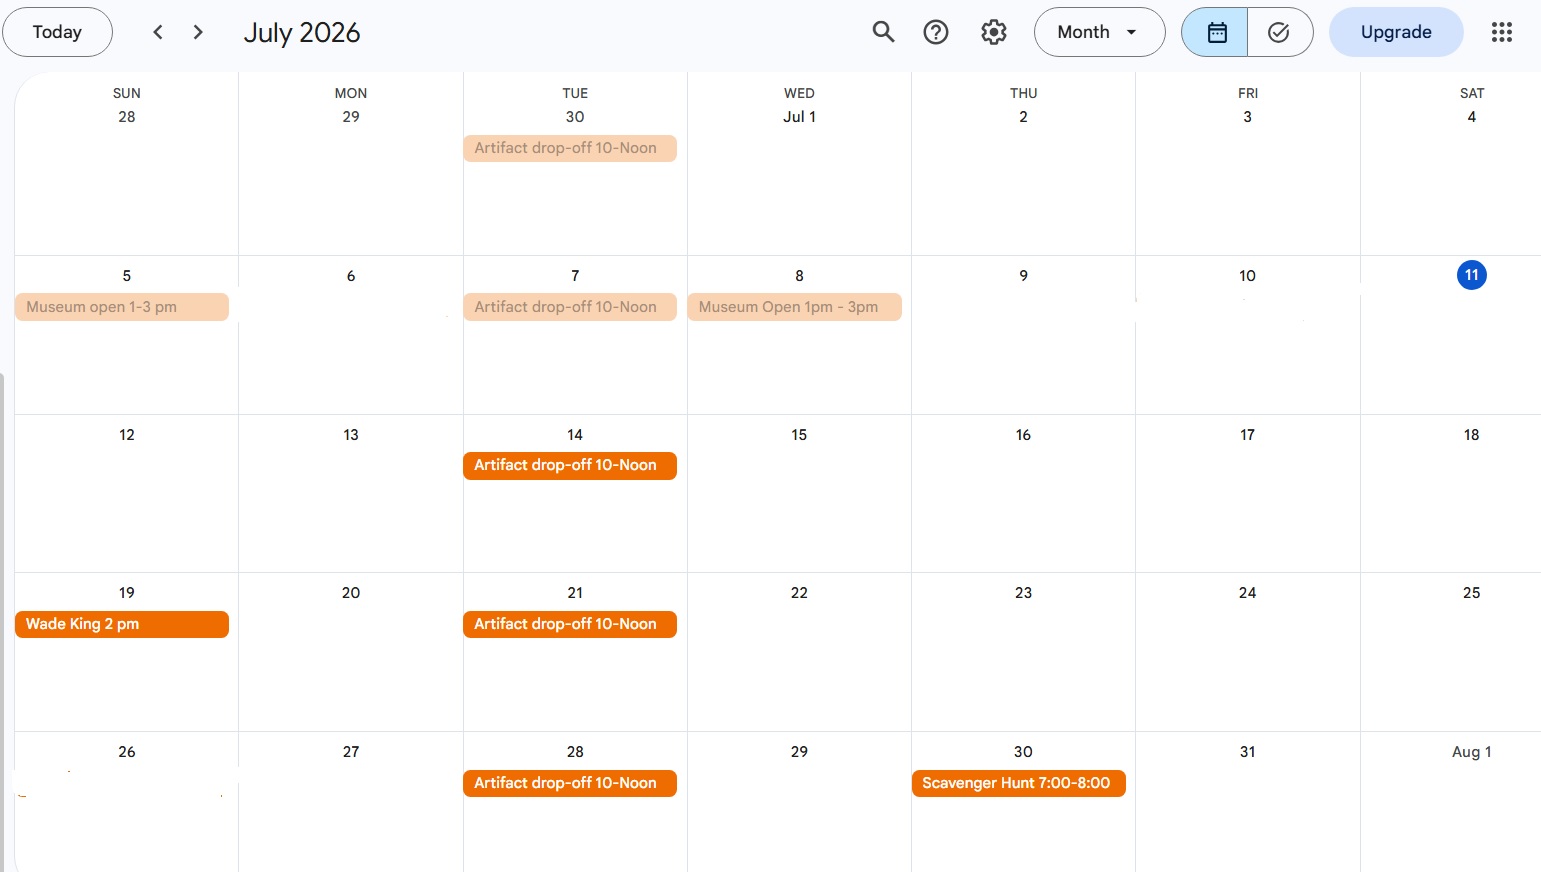Click date number 31
This screenshot has width=1541, height=872.
coord(1247,752)
